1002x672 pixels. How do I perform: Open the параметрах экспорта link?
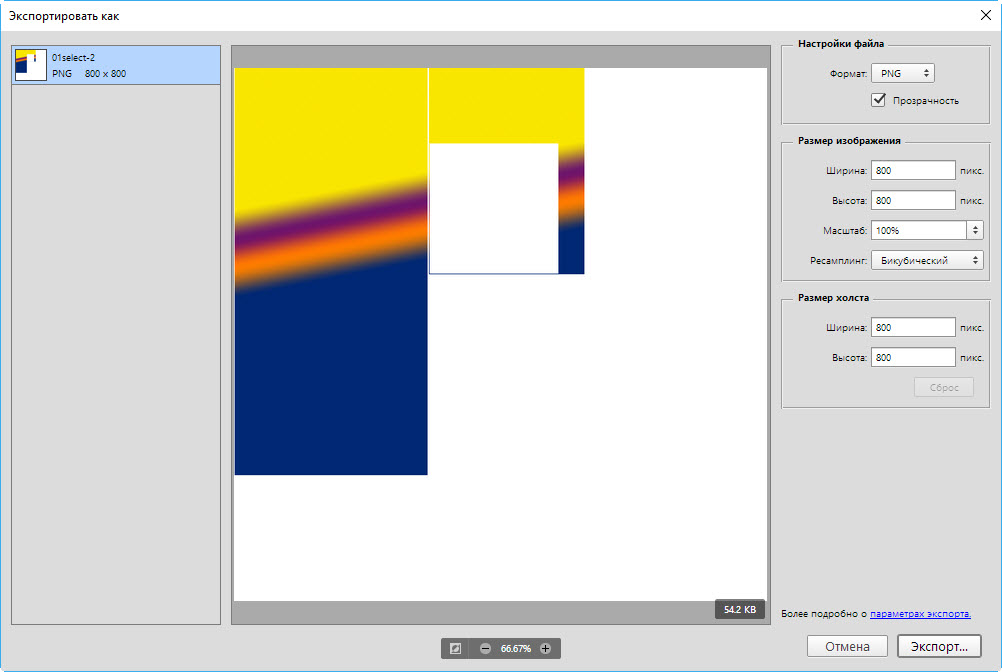click(x=920, y=613)
